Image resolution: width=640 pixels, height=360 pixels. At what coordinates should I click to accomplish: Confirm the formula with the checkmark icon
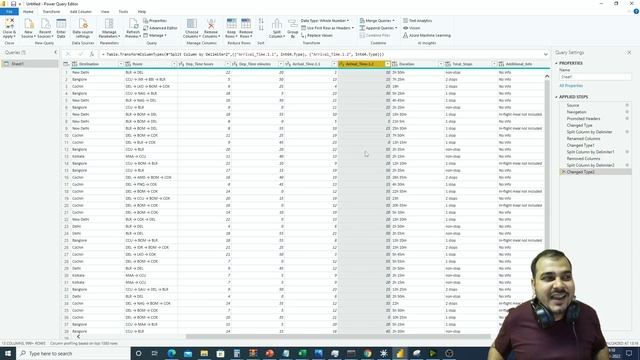click(x=80, y=54)
